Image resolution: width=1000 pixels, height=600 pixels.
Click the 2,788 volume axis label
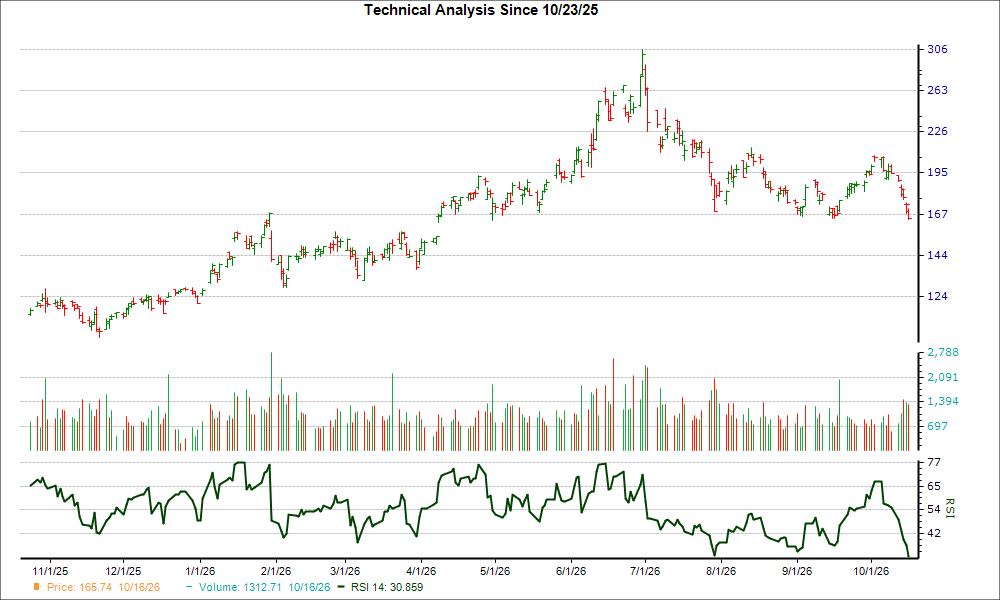[943, 352]
